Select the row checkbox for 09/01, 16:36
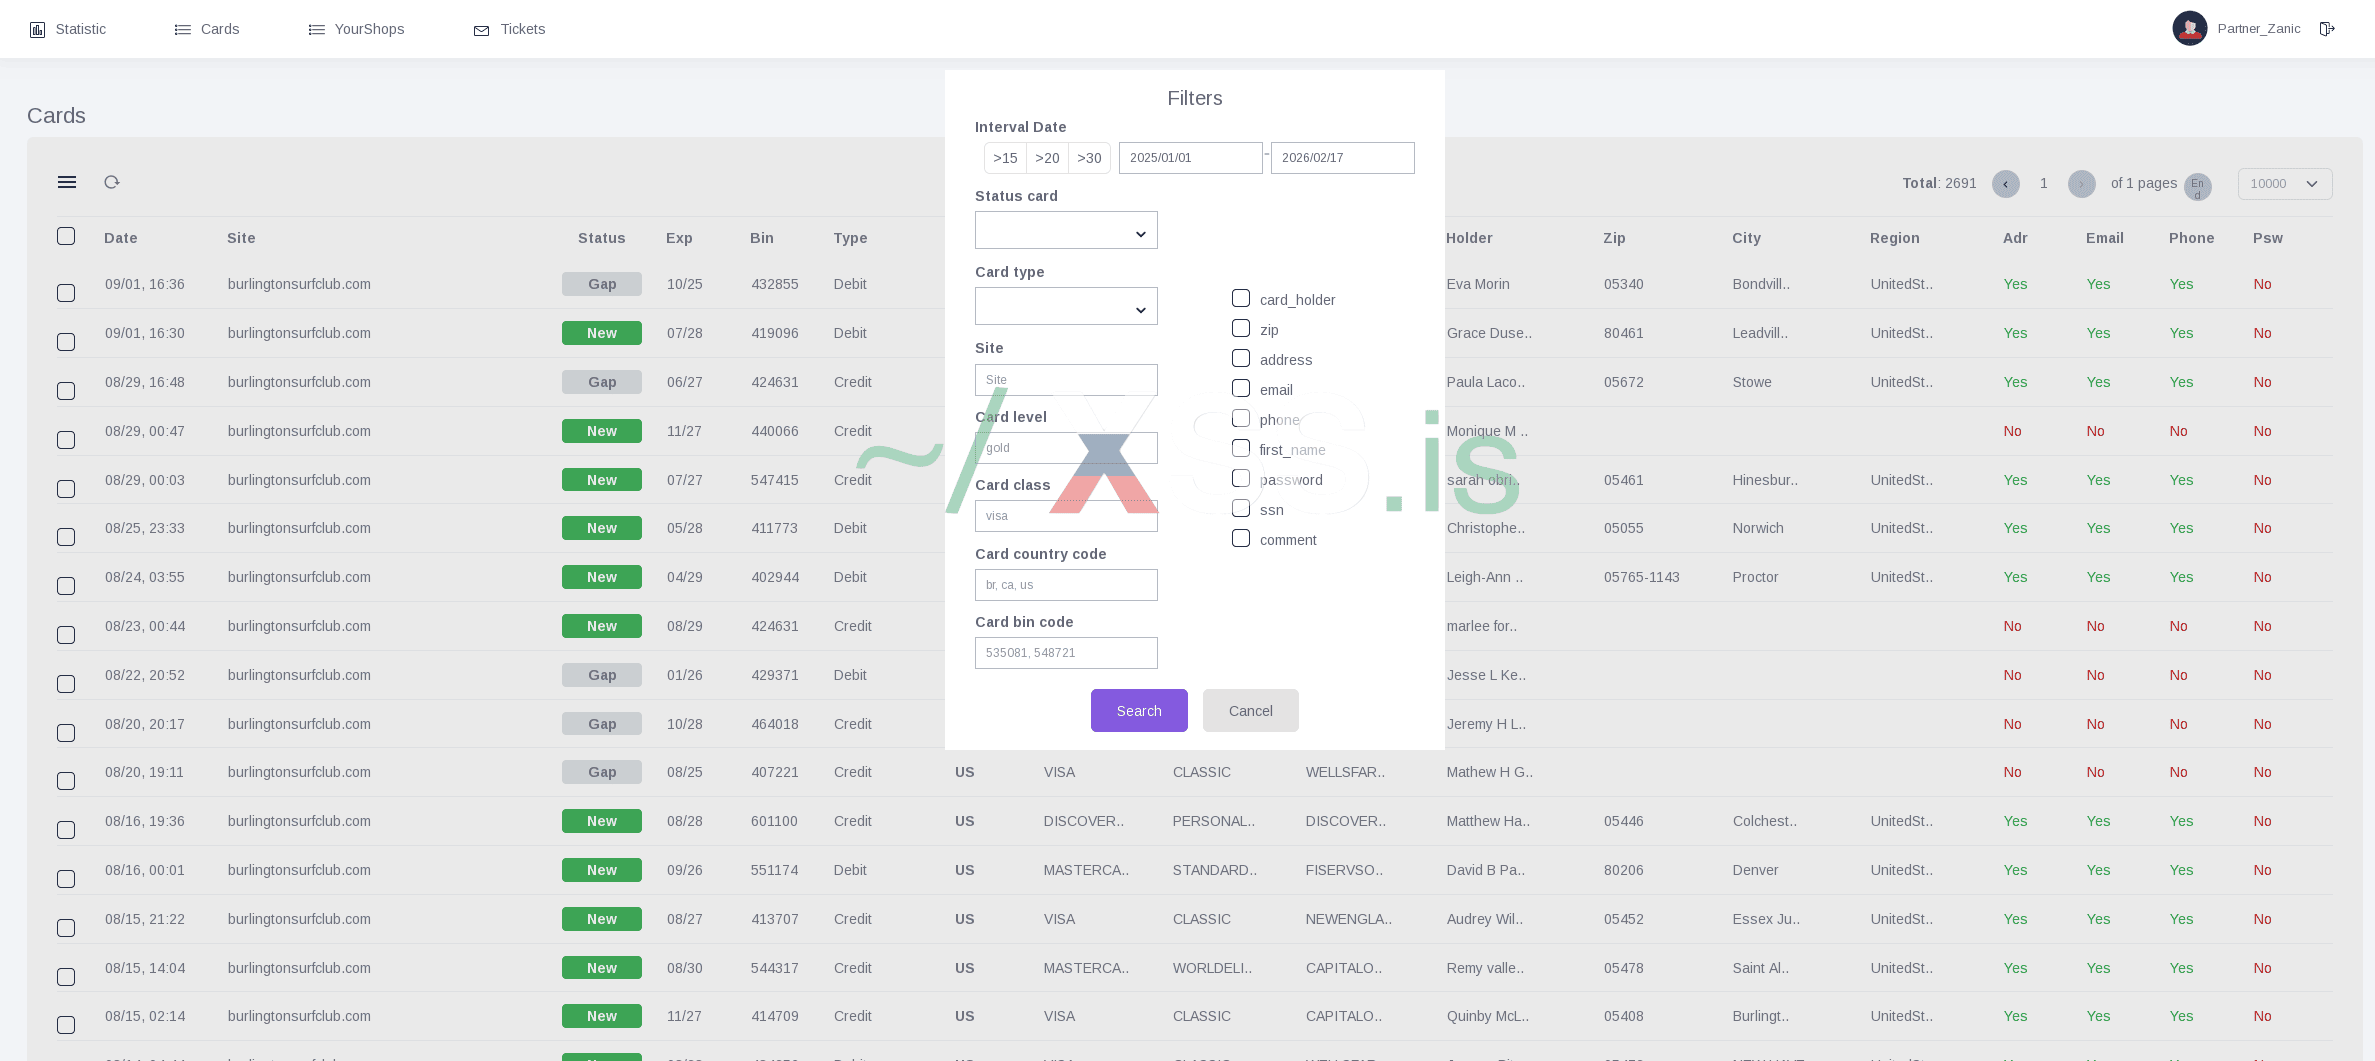This screenshot has width=2375, height=1061. tap(66, 293)
